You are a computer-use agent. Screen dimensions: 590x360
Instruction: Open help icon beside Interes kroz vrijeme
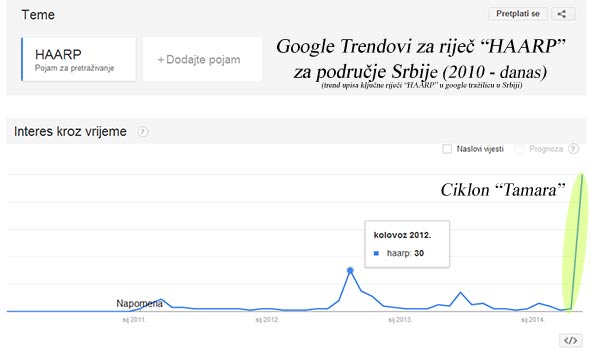143,132
